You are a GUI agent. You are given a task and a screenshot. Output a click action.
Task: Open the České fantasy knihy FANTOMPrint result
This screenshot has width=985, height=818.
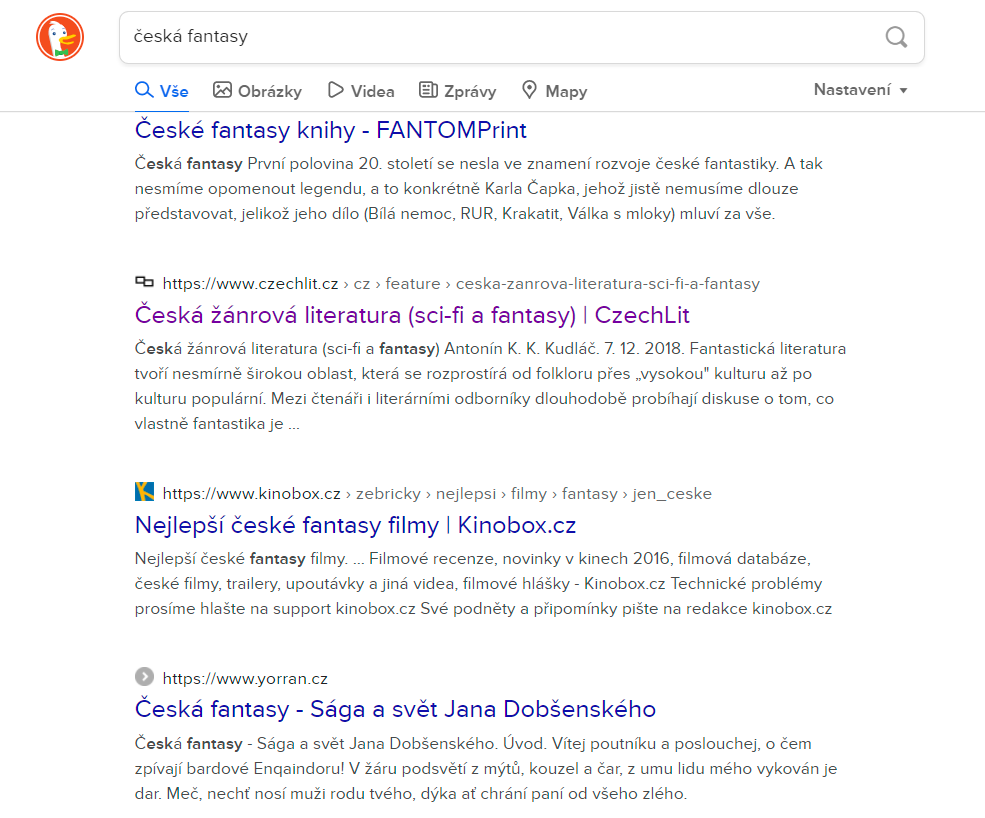pyautogui.click(x=330, y=130)
